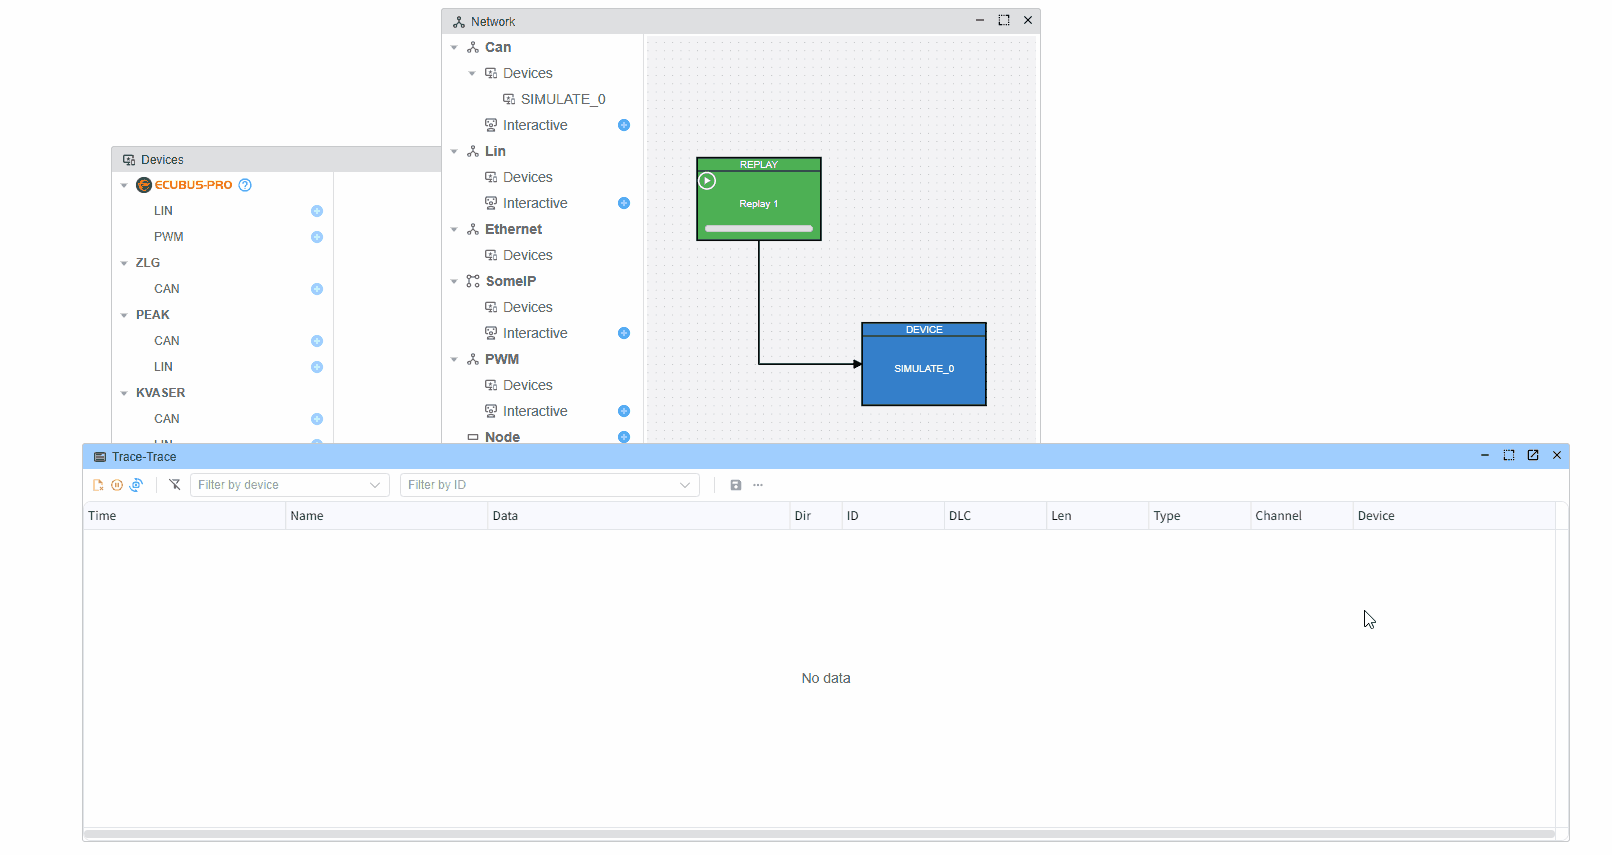This screenshot has height=855, width=1612.
Task: Click the clear trace icon in the Trace toolbar
Action: point(98,485)
